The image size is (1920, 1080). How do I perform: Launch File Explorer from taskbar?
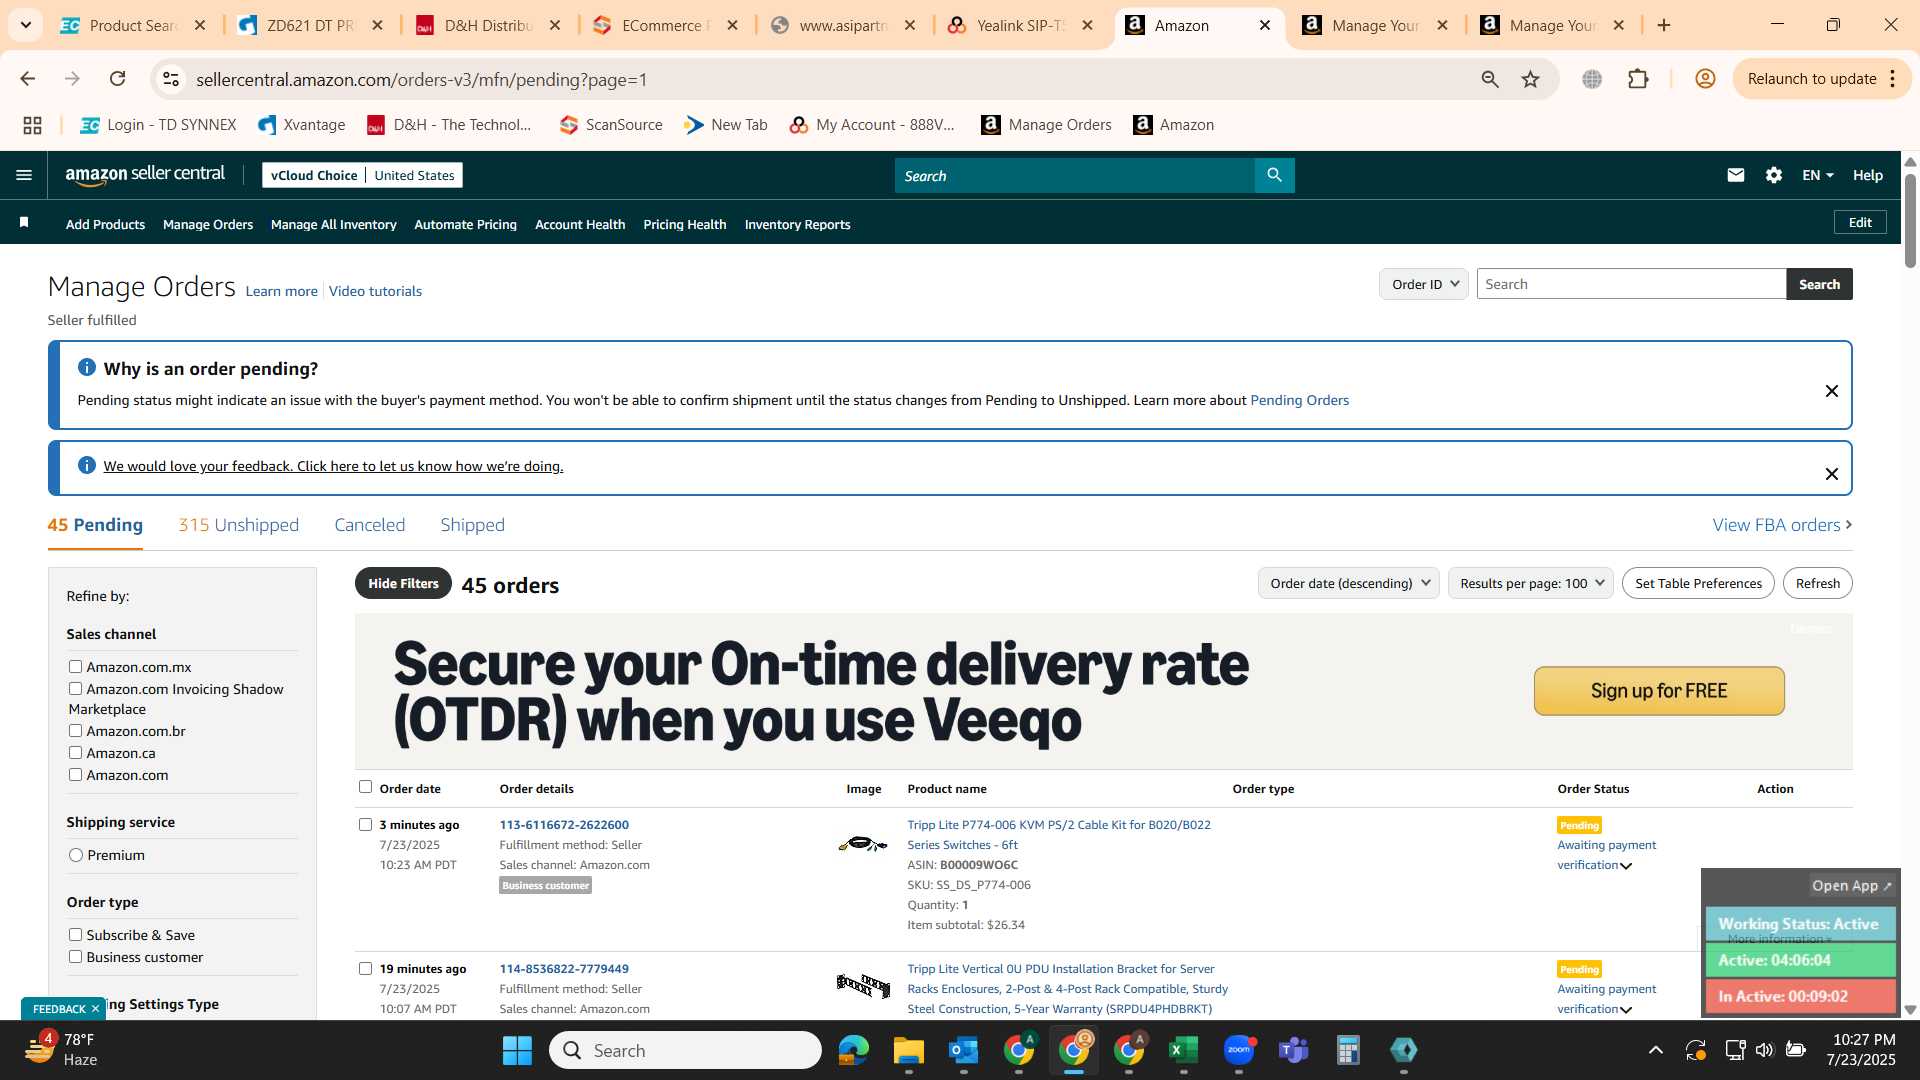click(908, 1050)
